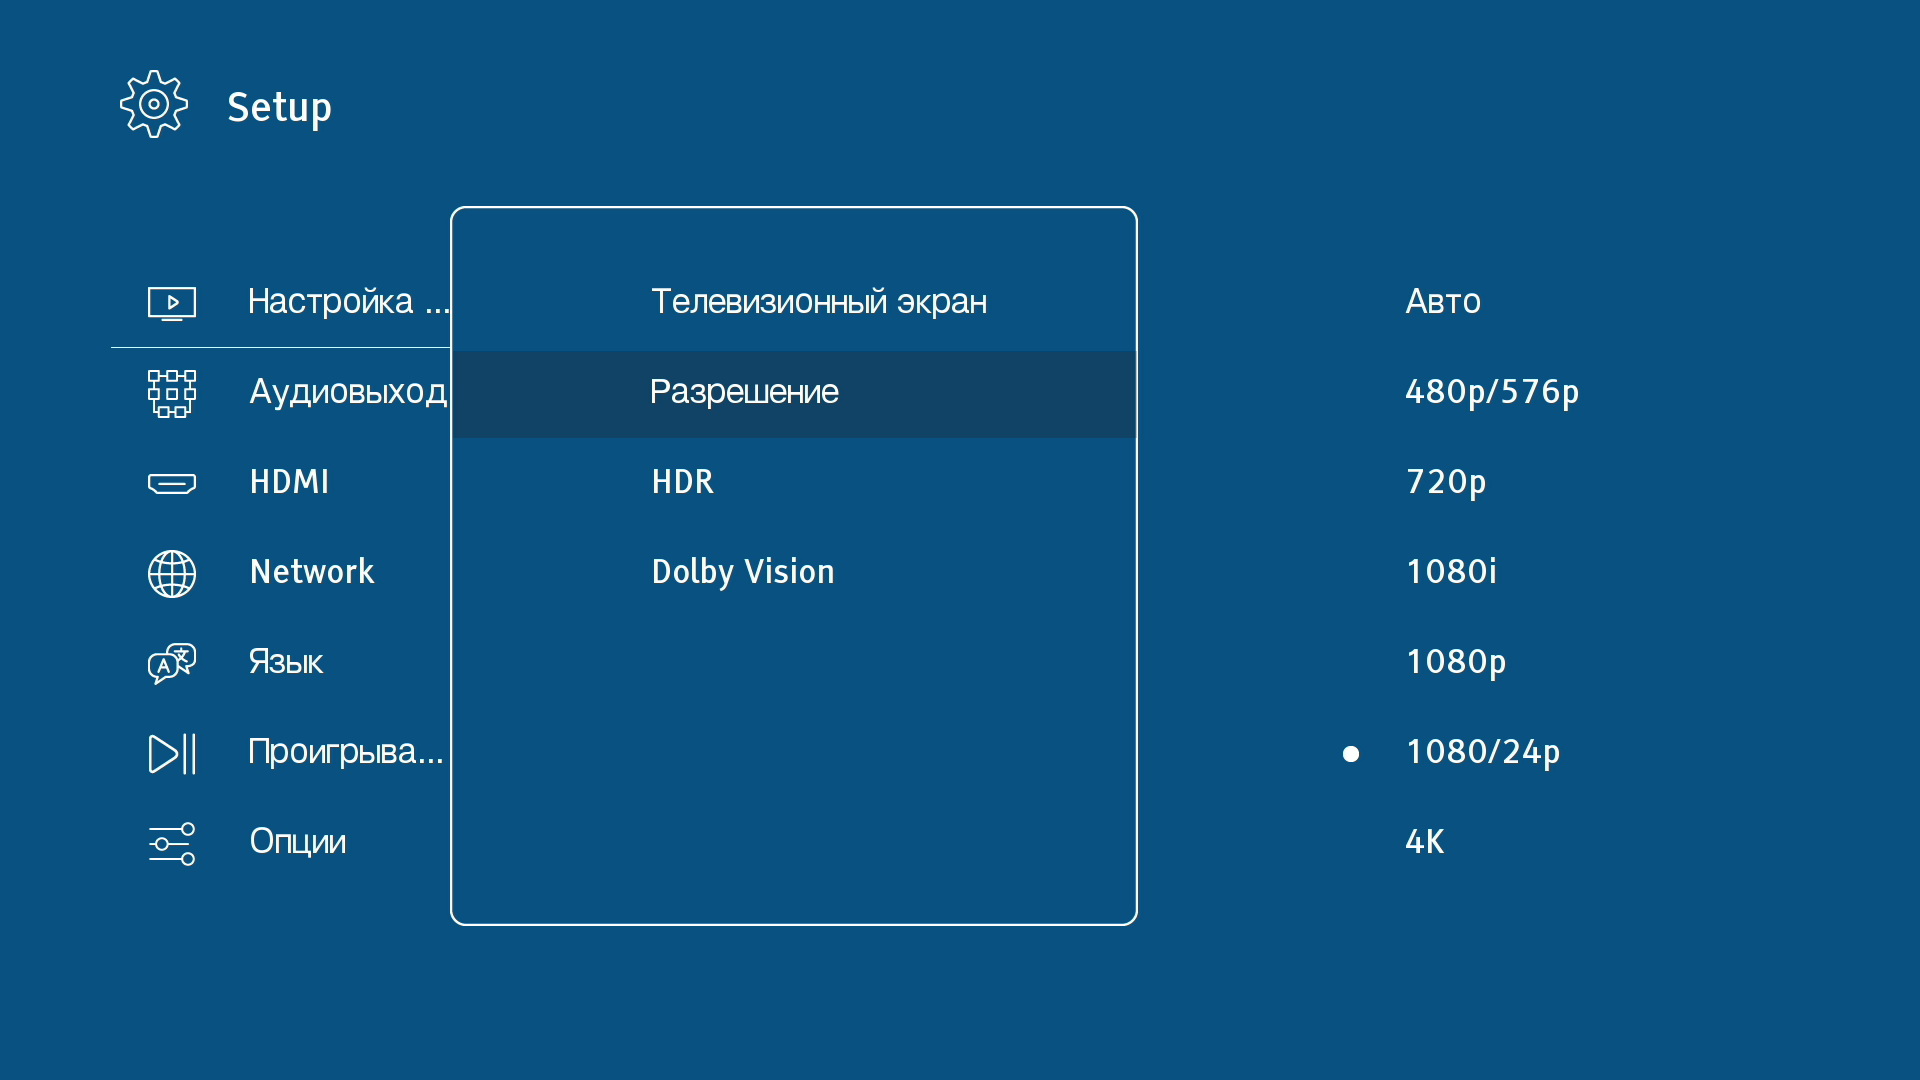The width and height of the screenshot is (1920, 1080).
Task: Select the 1080/24p resolution option
Action: tap(1482, 752)
